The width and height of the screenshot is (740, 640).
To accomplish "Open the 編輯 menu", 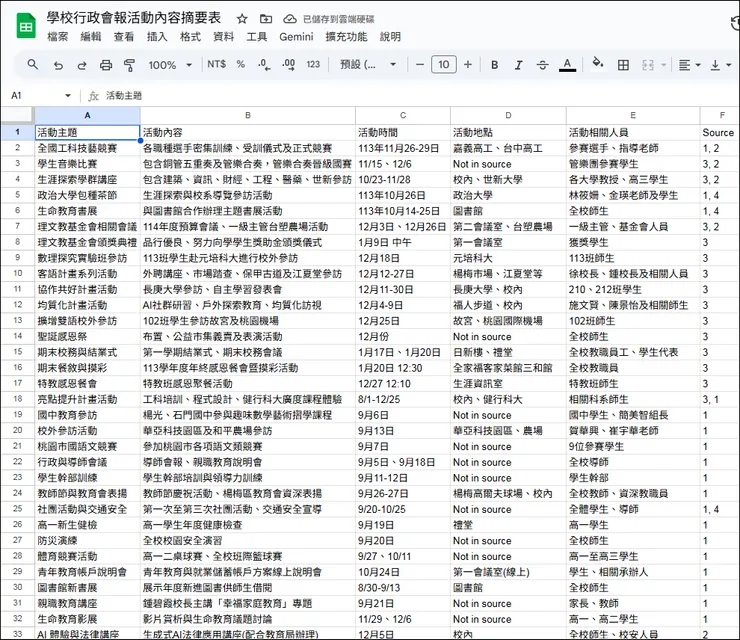I will 91,37.
